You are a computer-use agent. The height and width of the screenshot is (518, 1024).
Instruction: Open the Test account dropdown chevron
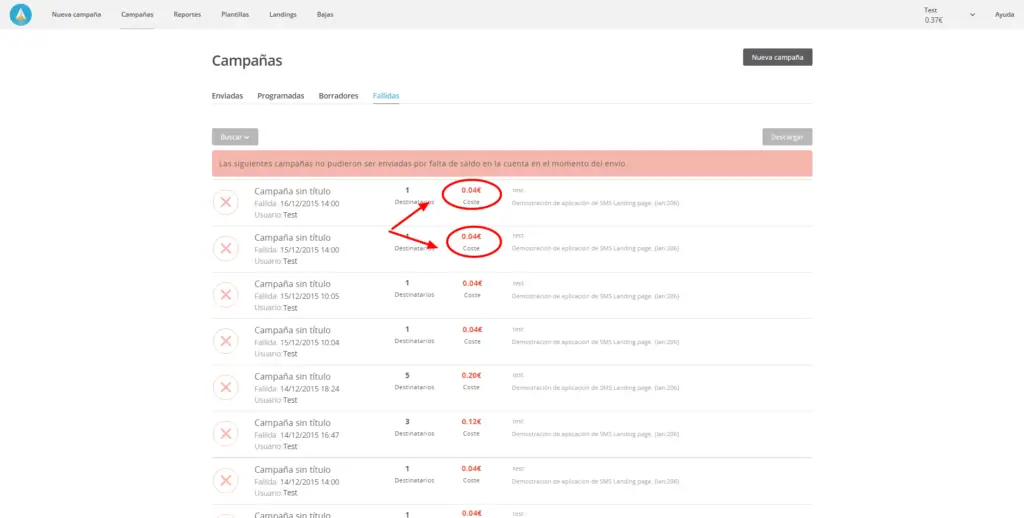(973, 15)
